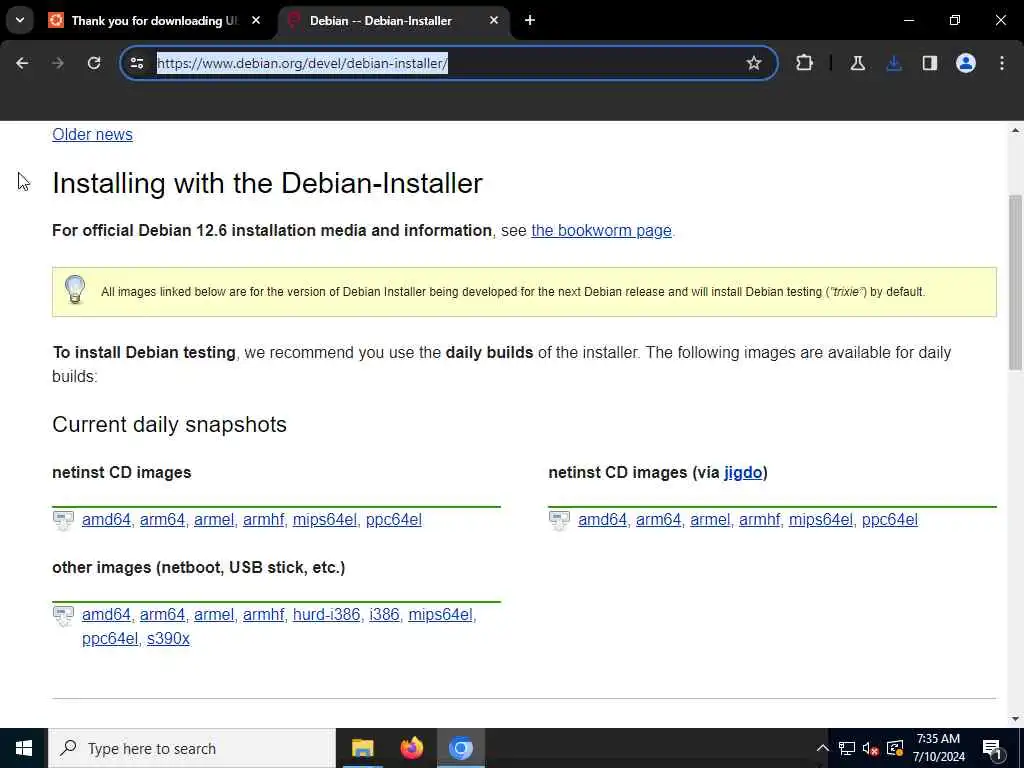1024x768 pixels.
Task: Expand the tab search dropdown arrow
Action: [20, 20]
